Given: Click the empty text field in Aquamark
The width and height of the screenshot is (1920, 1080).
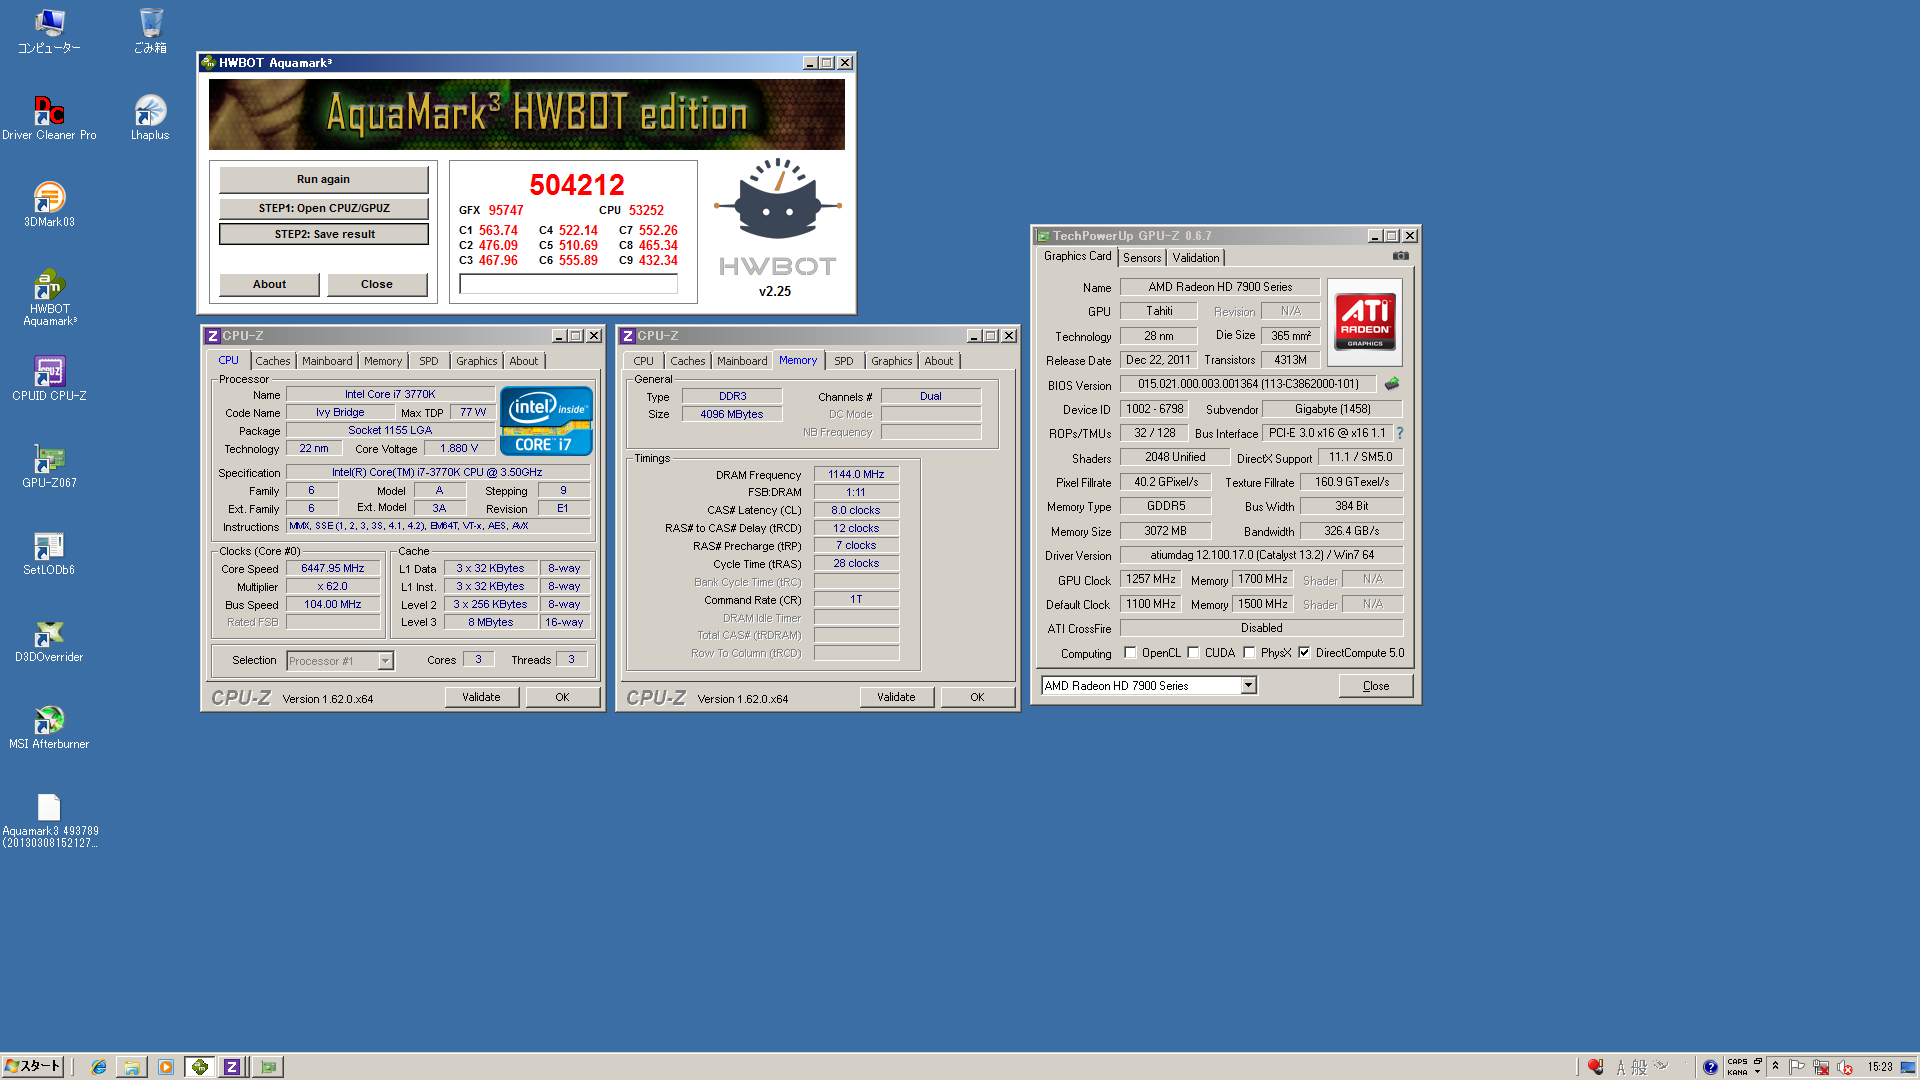Looking at the screenshot, I should (568, 284).
